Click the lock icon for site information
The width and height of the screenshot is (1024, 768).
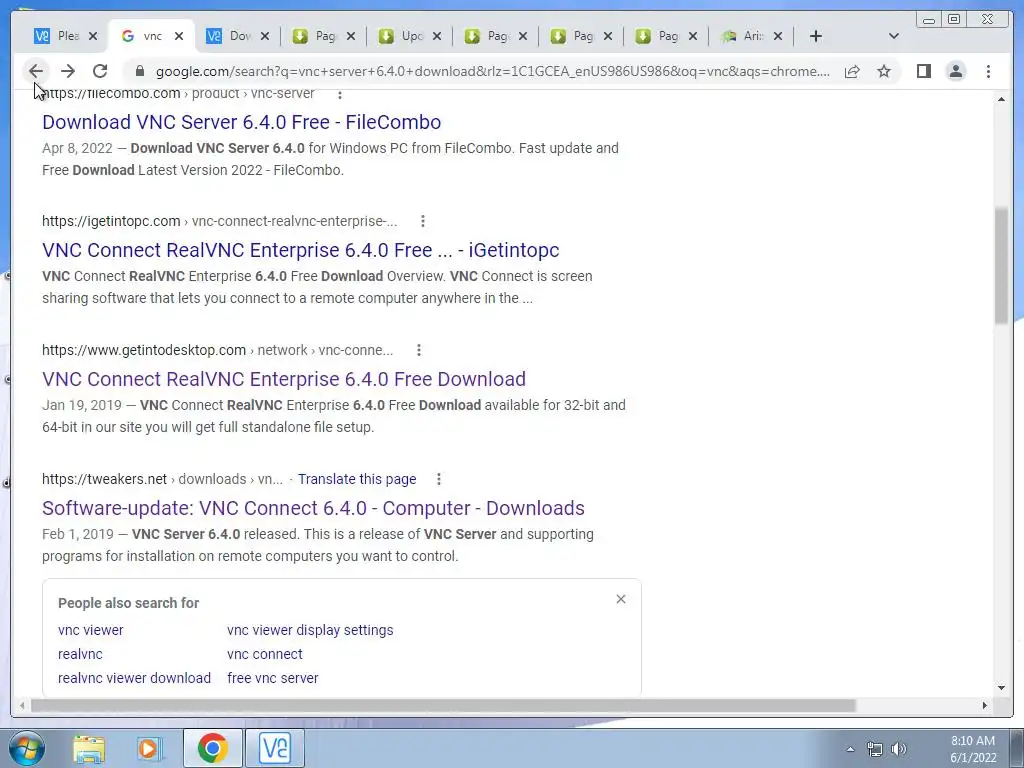(138, 71)
